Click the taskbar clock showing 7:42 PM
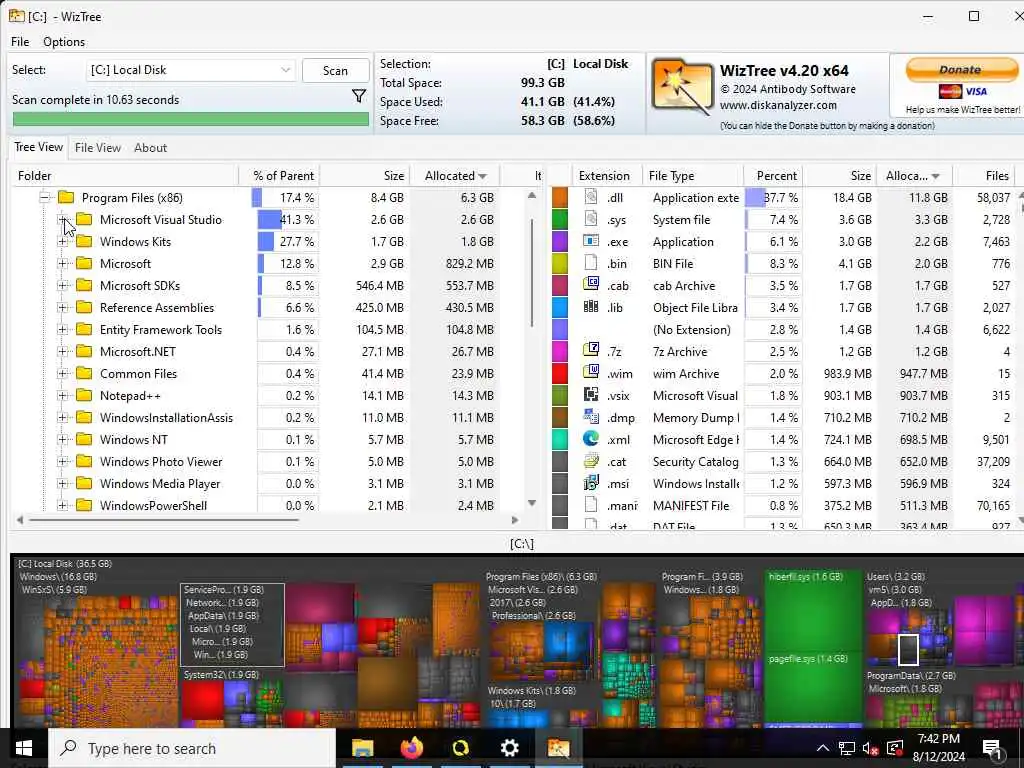Viewport: 1024px width, 768px height. click(938, 739)
